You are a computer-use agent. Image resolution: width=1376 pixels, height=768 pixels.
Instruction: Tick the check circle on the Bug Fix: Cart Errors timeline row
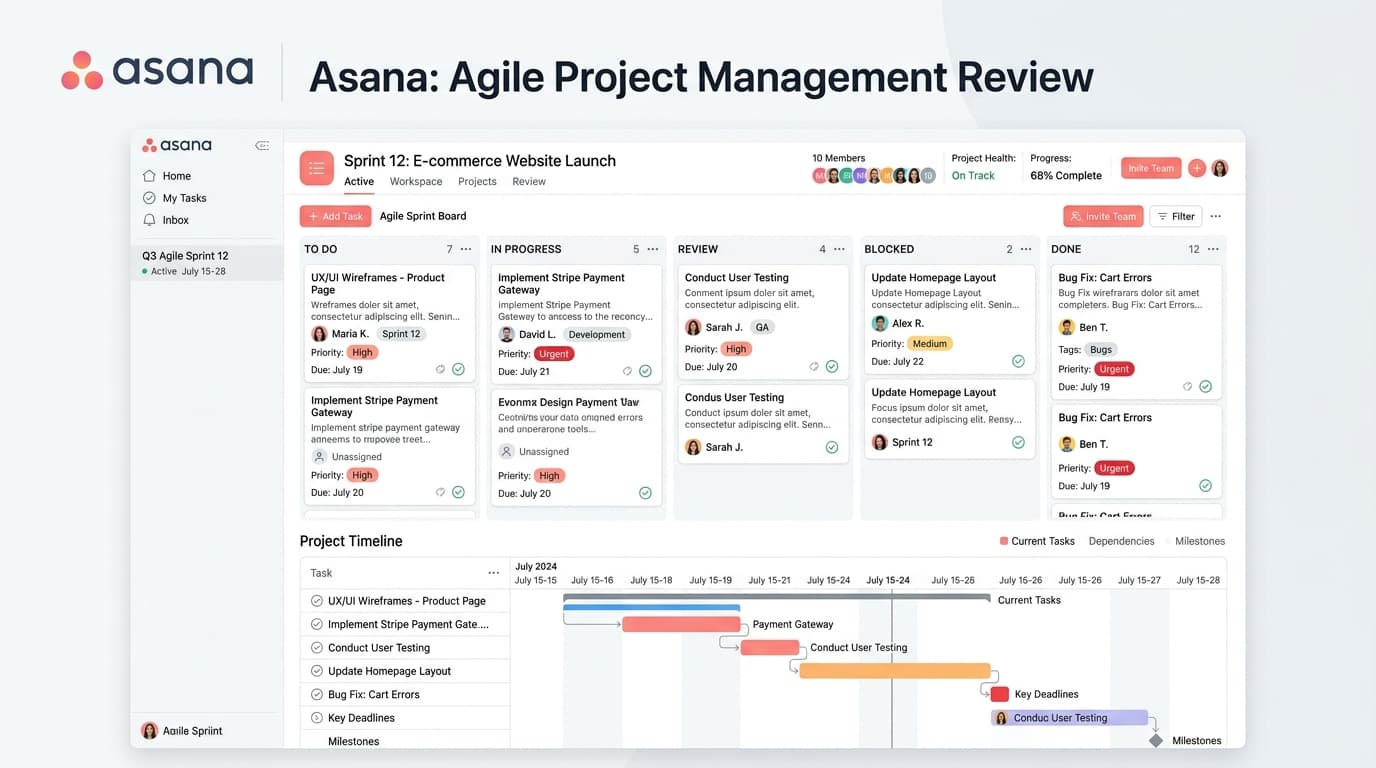(x=317, y=694)
